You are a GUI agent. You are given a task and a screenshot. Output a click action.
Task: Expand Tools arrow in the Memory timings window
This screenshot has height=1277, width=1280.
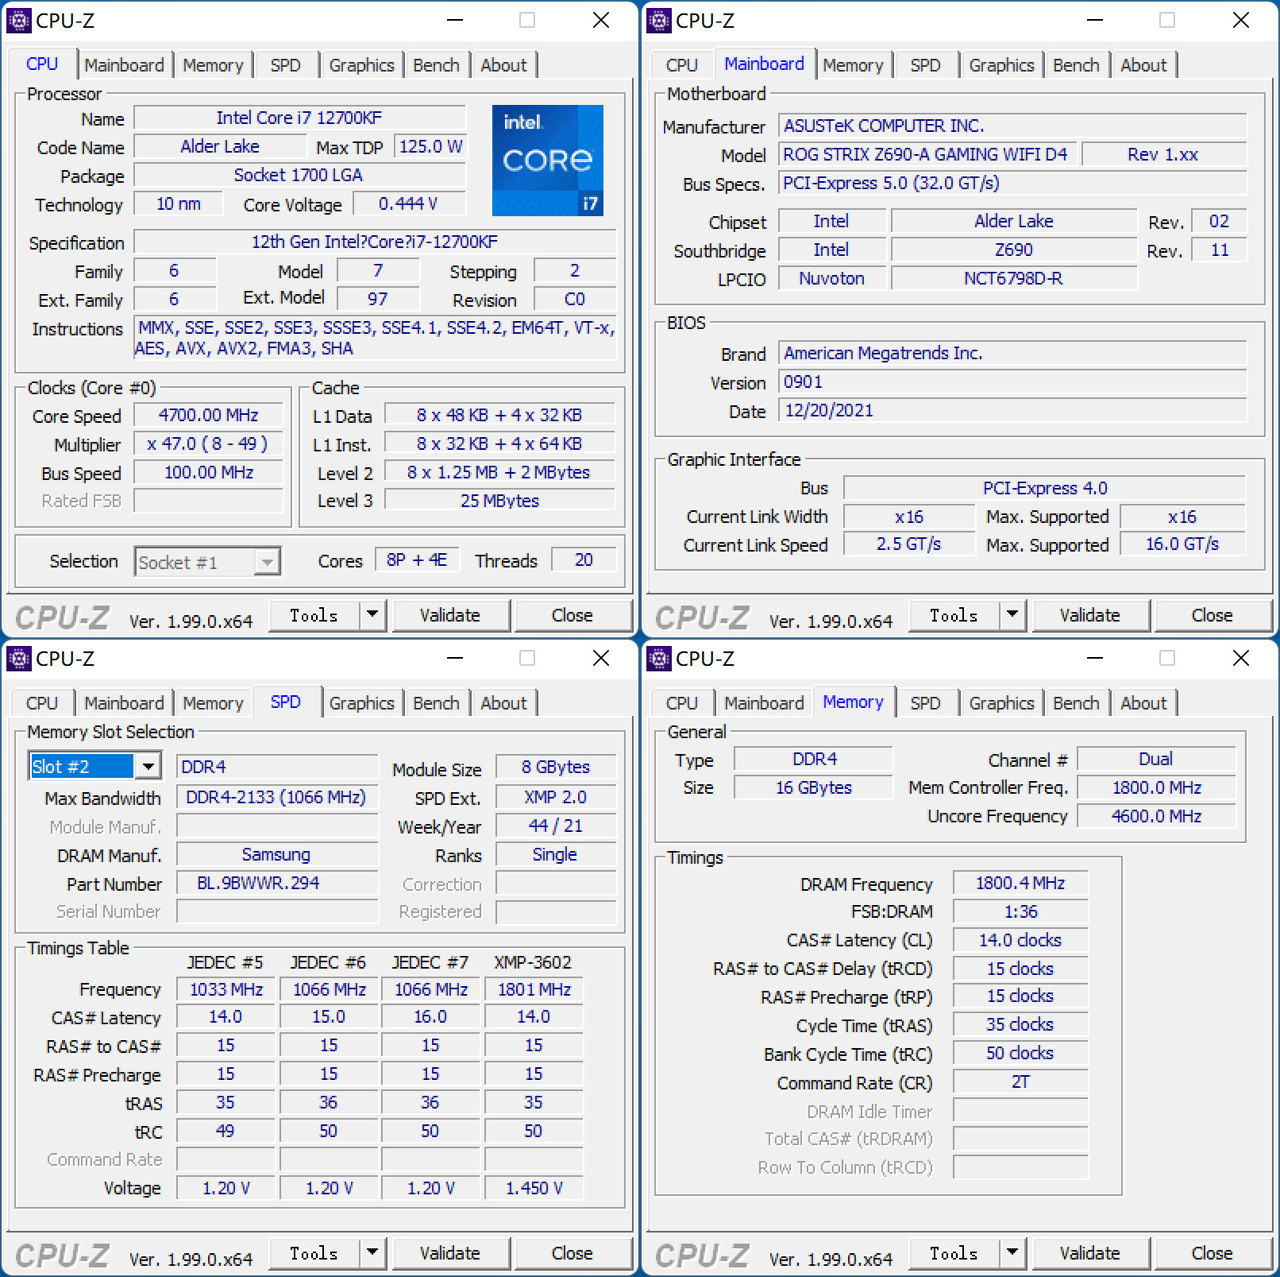click(1012, 1253)
